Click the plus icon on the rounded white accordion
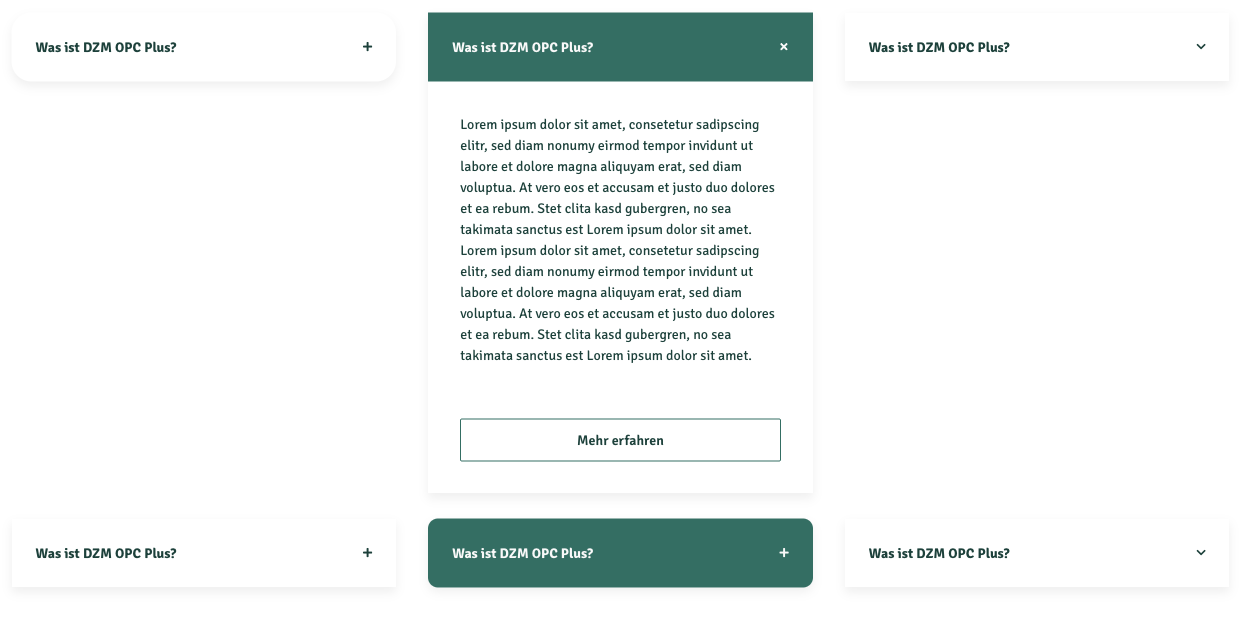1250x624 pixels. tap(367, 47)
